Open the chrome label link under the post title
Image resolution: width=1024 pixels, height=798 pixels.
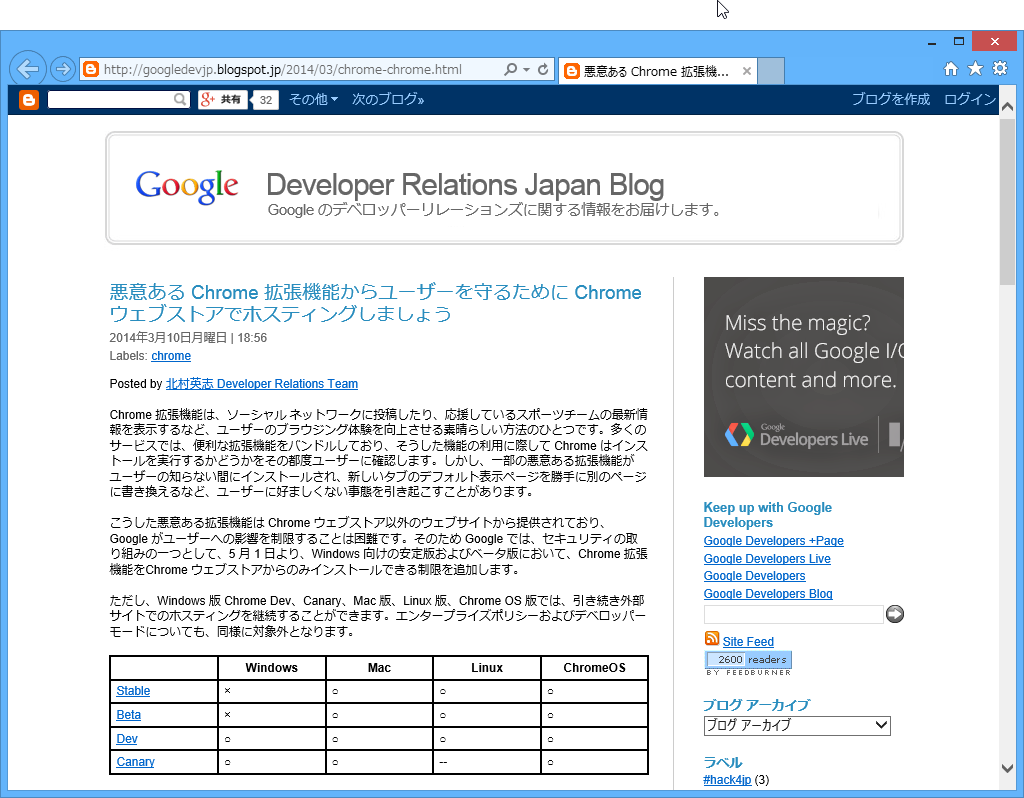tap(171, 356)
